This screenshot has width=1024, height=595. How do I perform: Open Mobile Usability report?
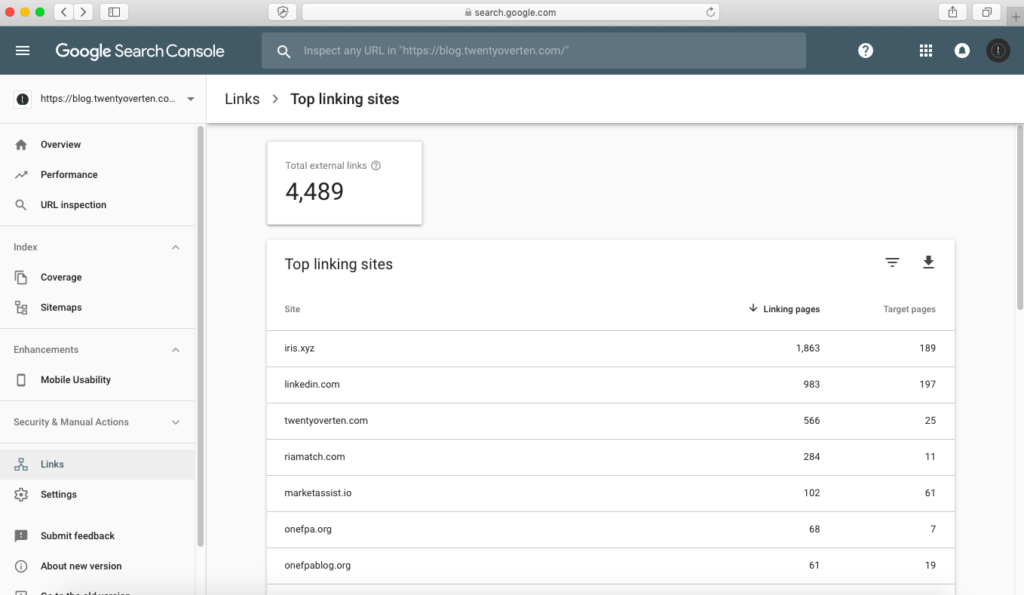pyautogui.click(x=75, y=380)
